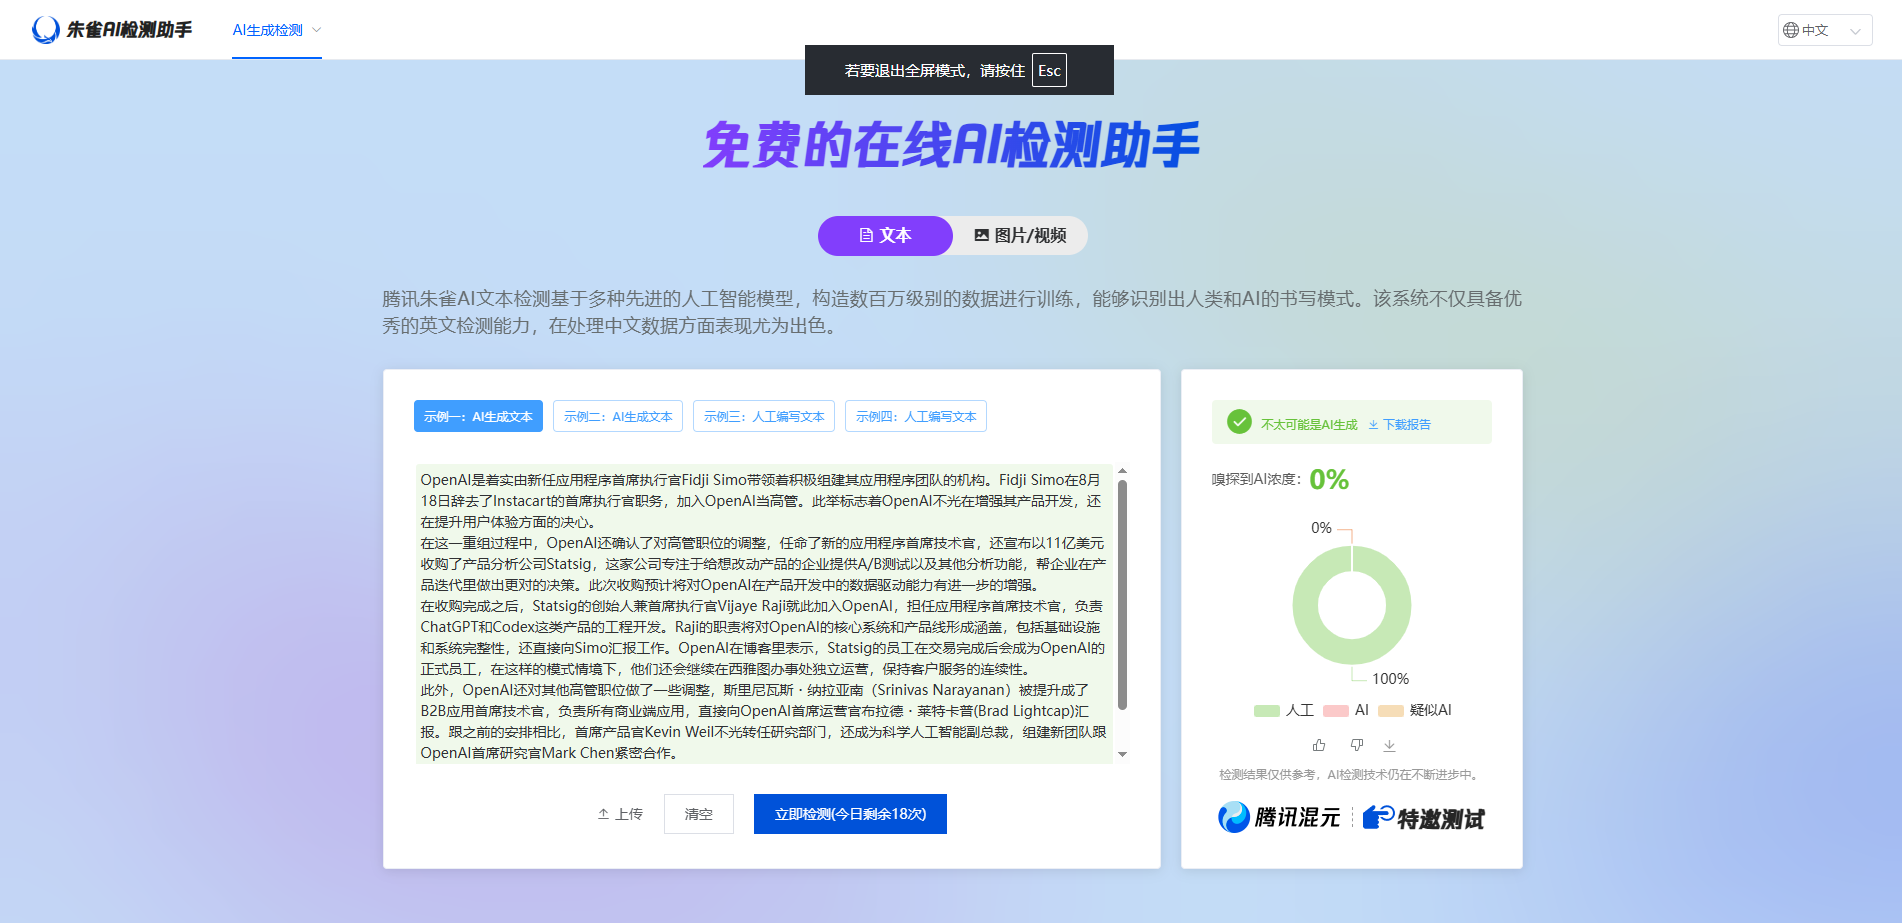Click the thumbs-down feedback icon
1902x923 pixels.
tap(1357, 745)
